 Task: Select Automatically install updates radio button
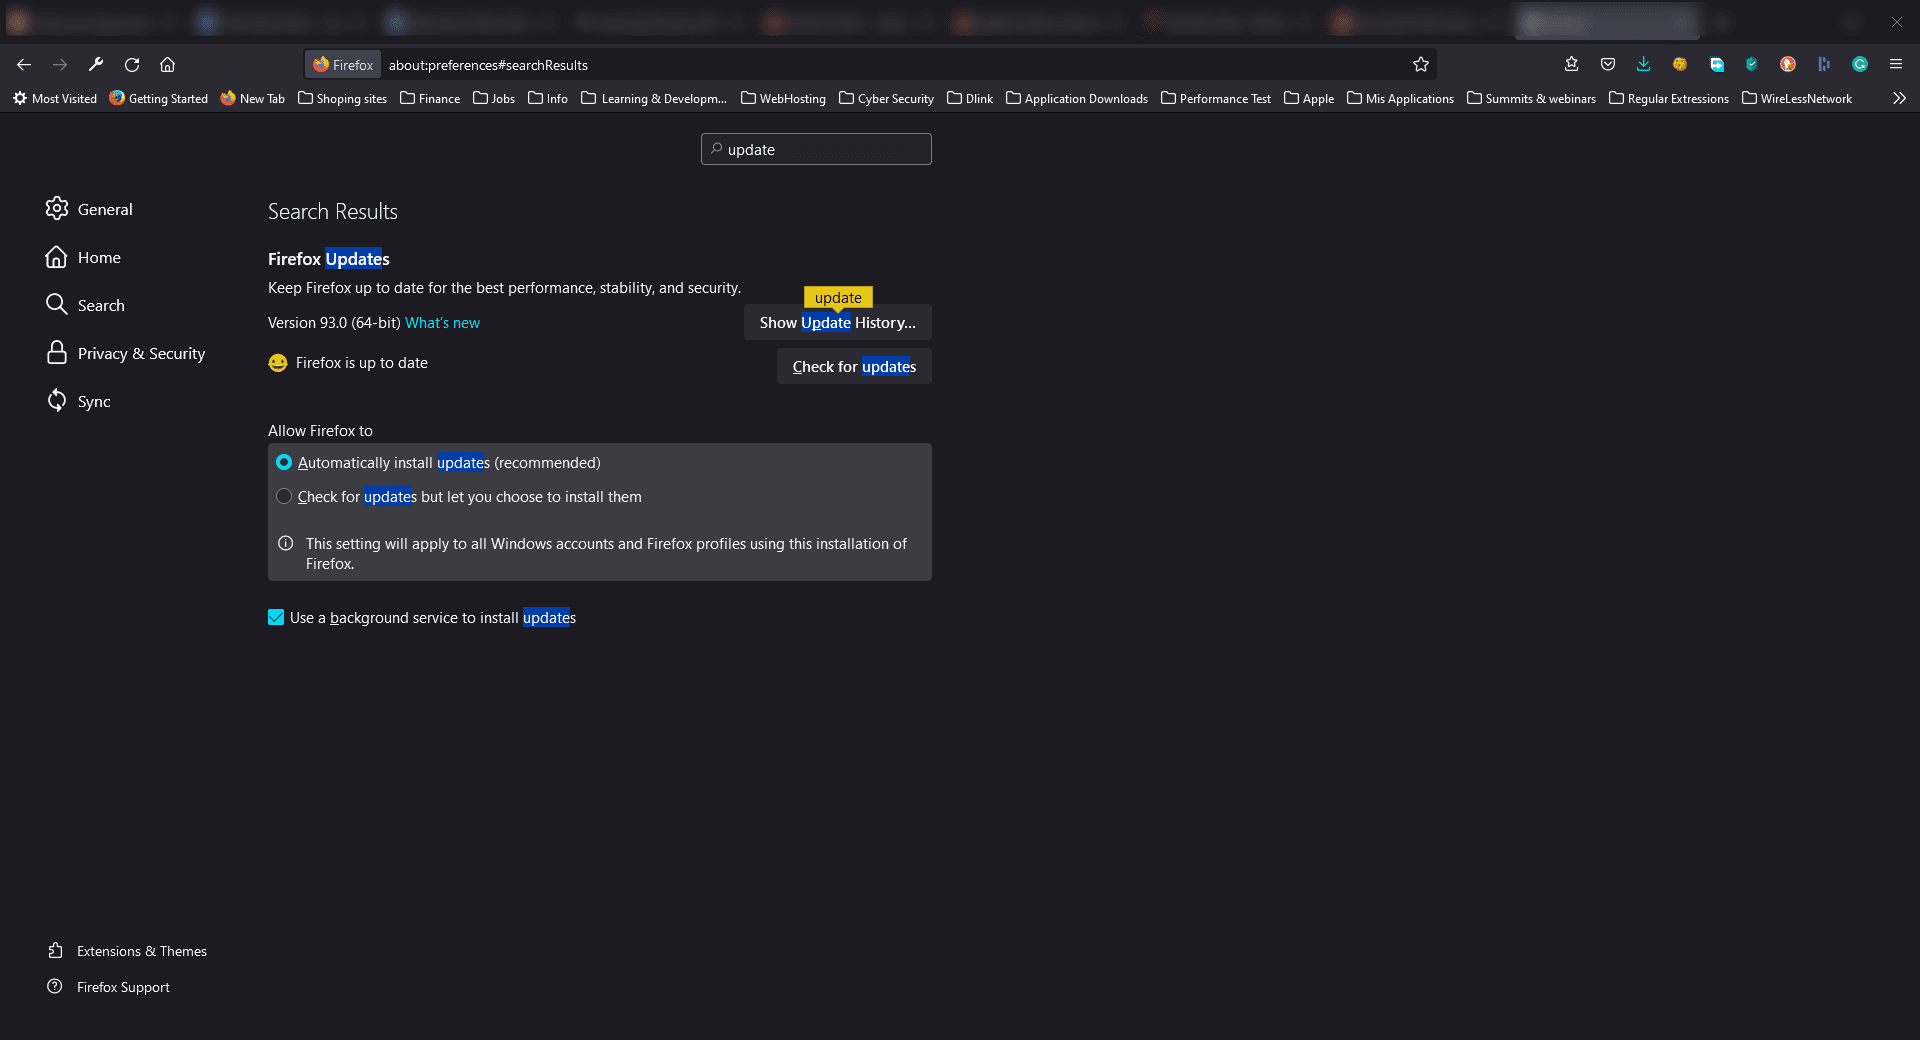click(284, 462)
